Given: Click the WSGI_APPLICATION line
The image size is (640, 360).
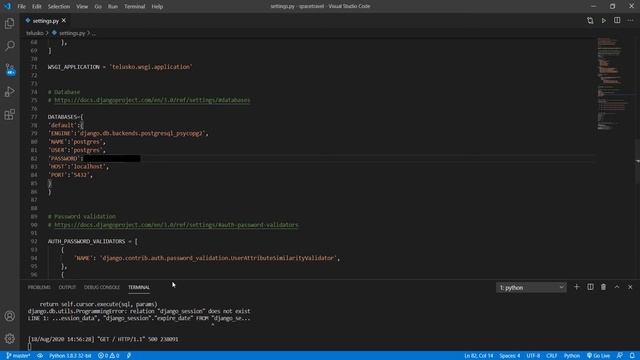Looking at the screenshot, I should point(120,67).
